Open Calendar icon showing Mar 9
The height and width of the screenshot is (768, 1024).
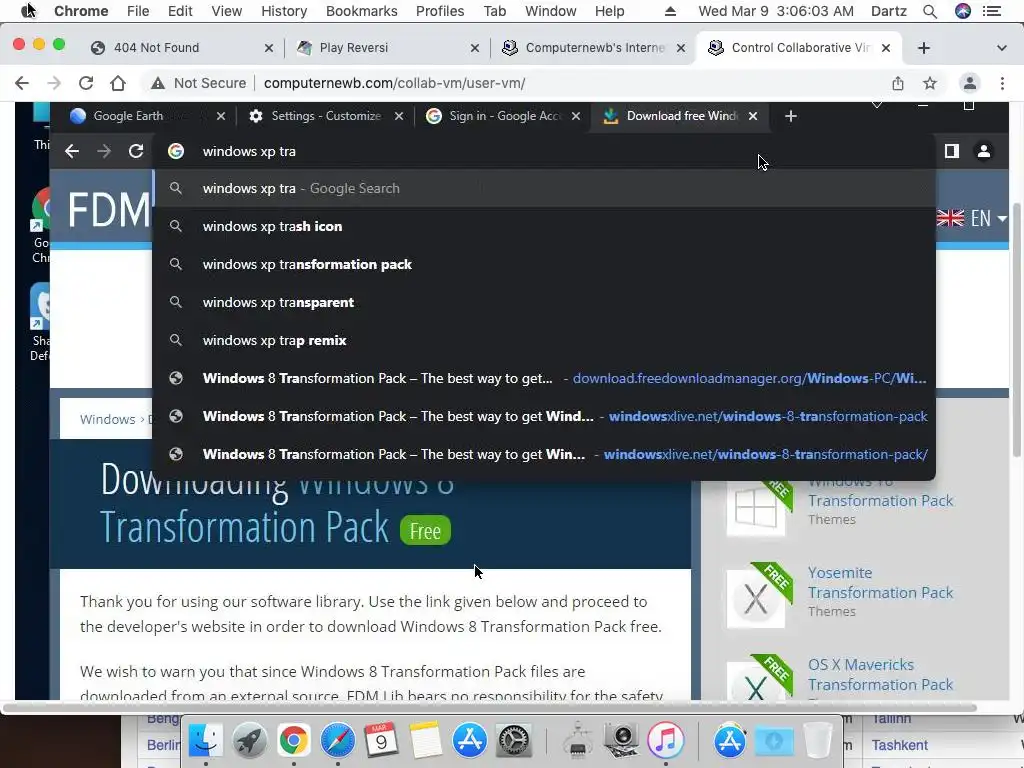click(381, 741)
